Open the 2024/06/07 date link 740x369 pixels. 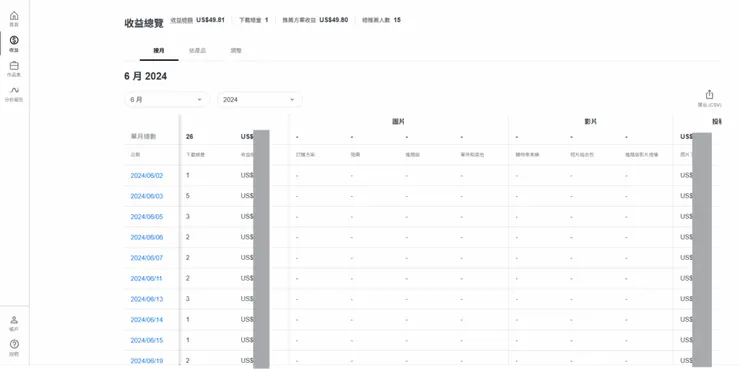tap(147, 258)
